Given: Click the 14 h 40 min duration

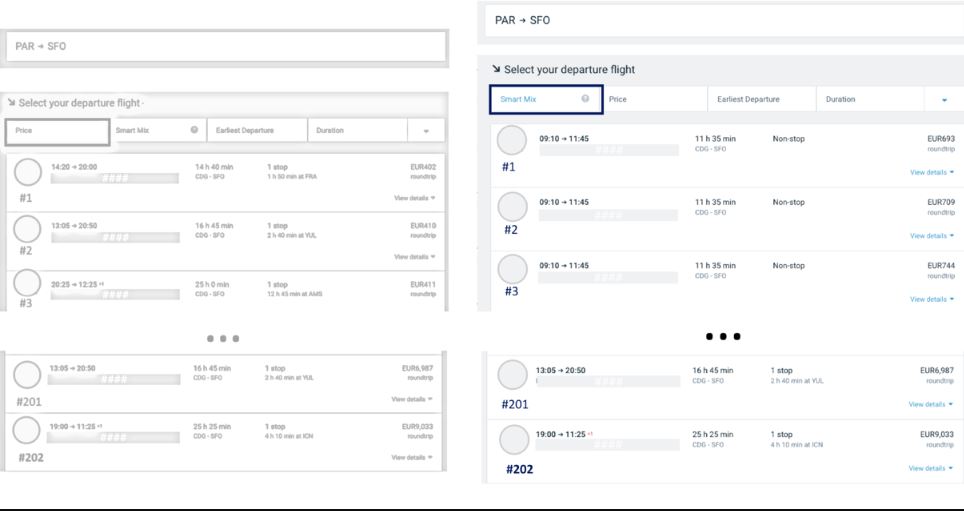Looking at the screenshot, I should 214,167.
